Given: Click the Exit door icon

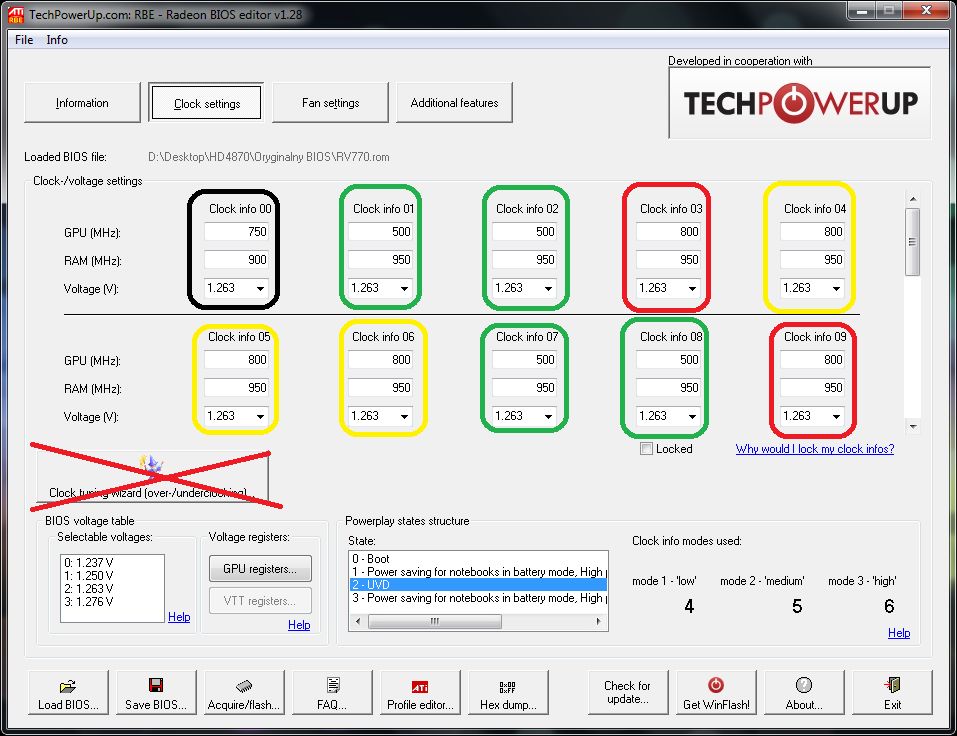Looking at the screenshot, I should (892, 685).
